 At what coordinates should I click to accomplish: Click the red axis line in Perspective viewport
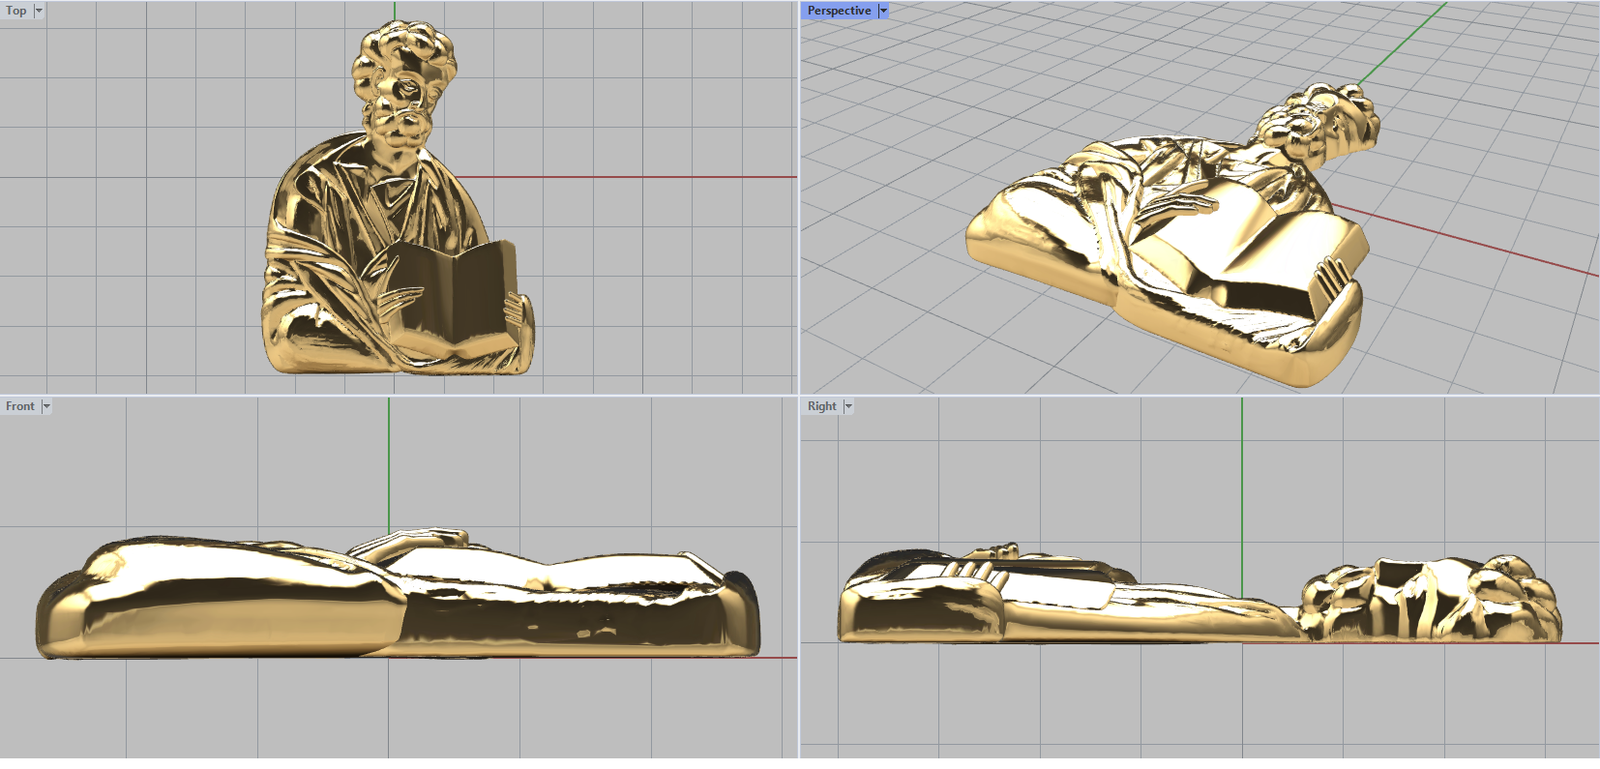pos(1480,245)
